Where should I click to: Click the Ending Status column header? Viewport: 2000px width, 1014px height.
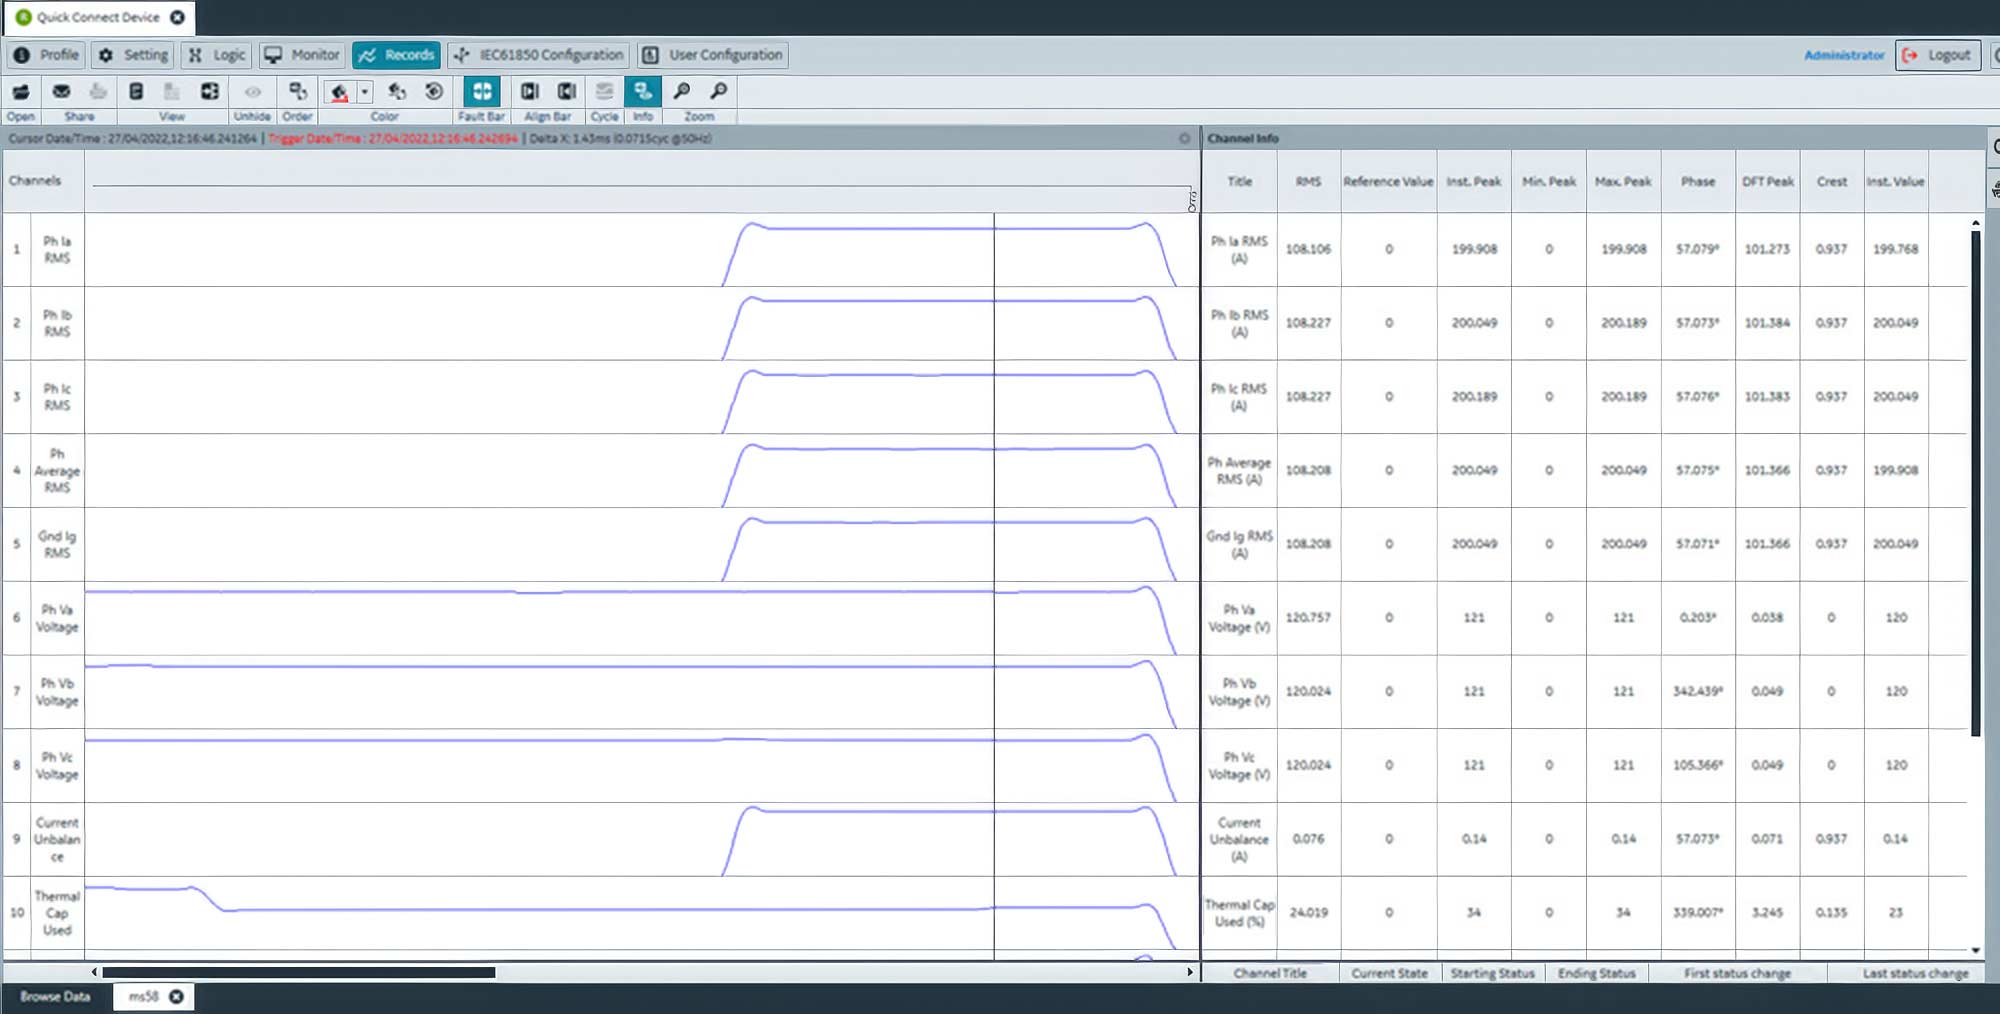pos(1596,973)
